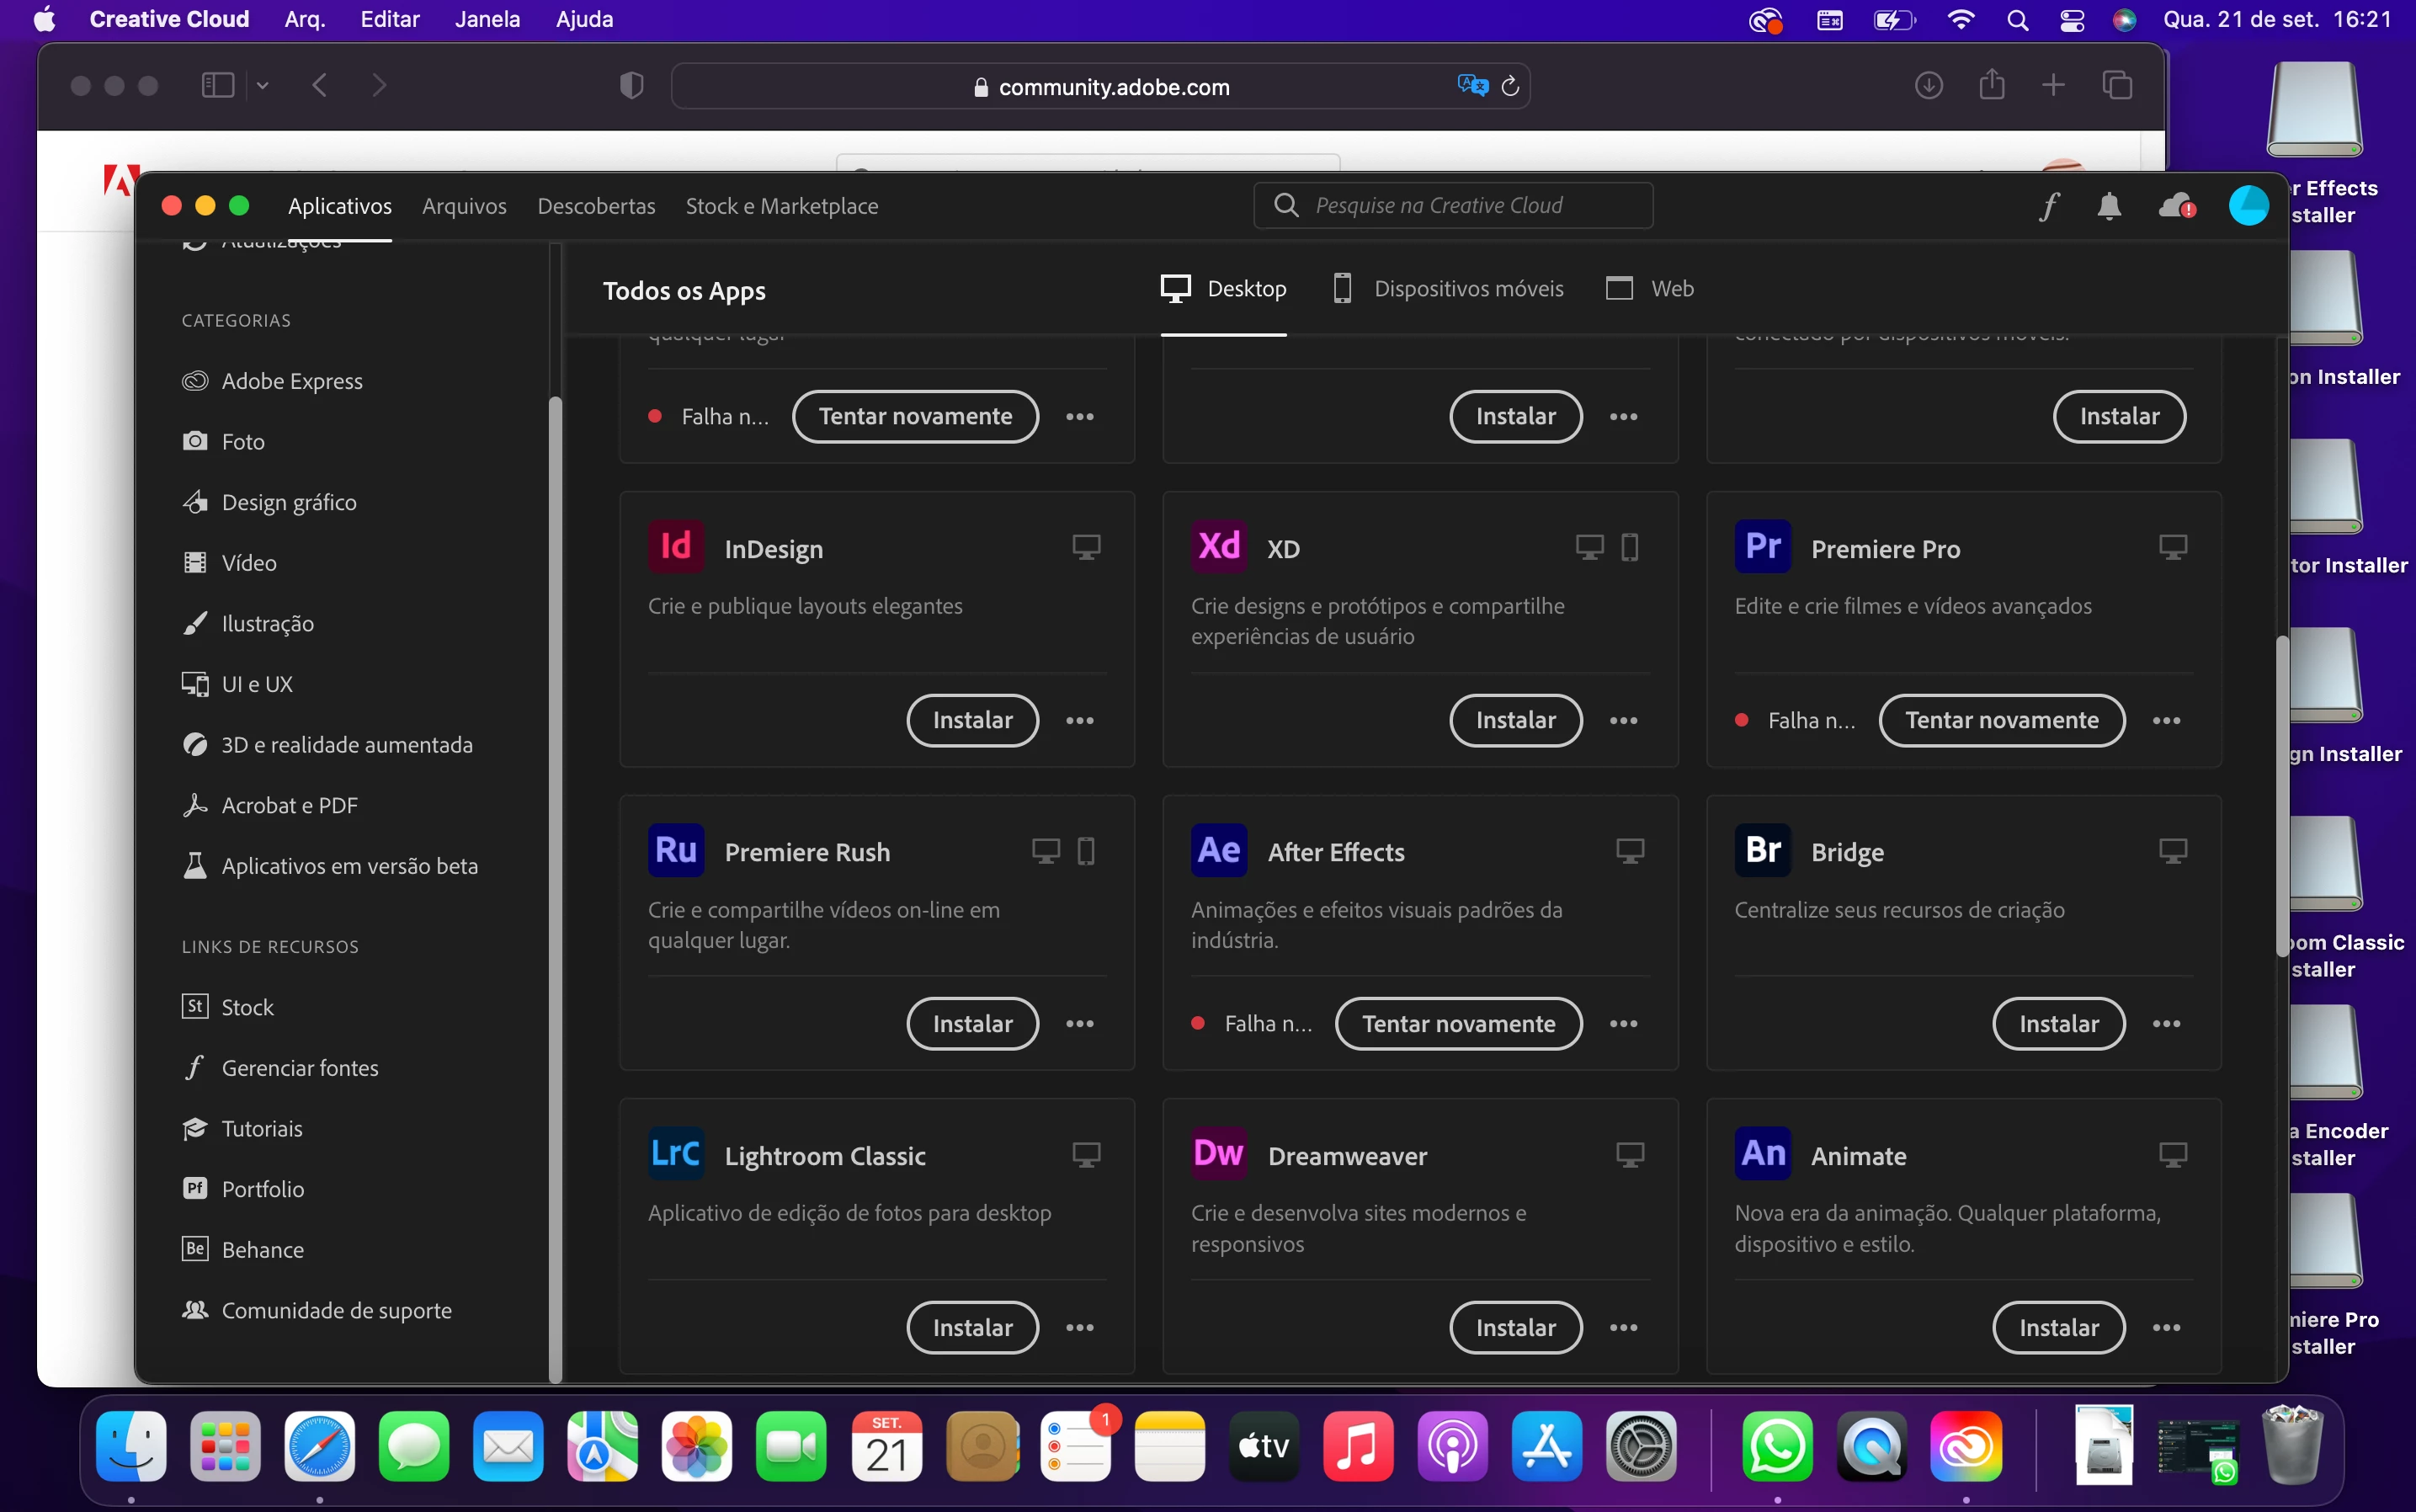The image size is (2416, 1512).
Task: Click the Lightroom Classic app icon
Action: 675,1154
